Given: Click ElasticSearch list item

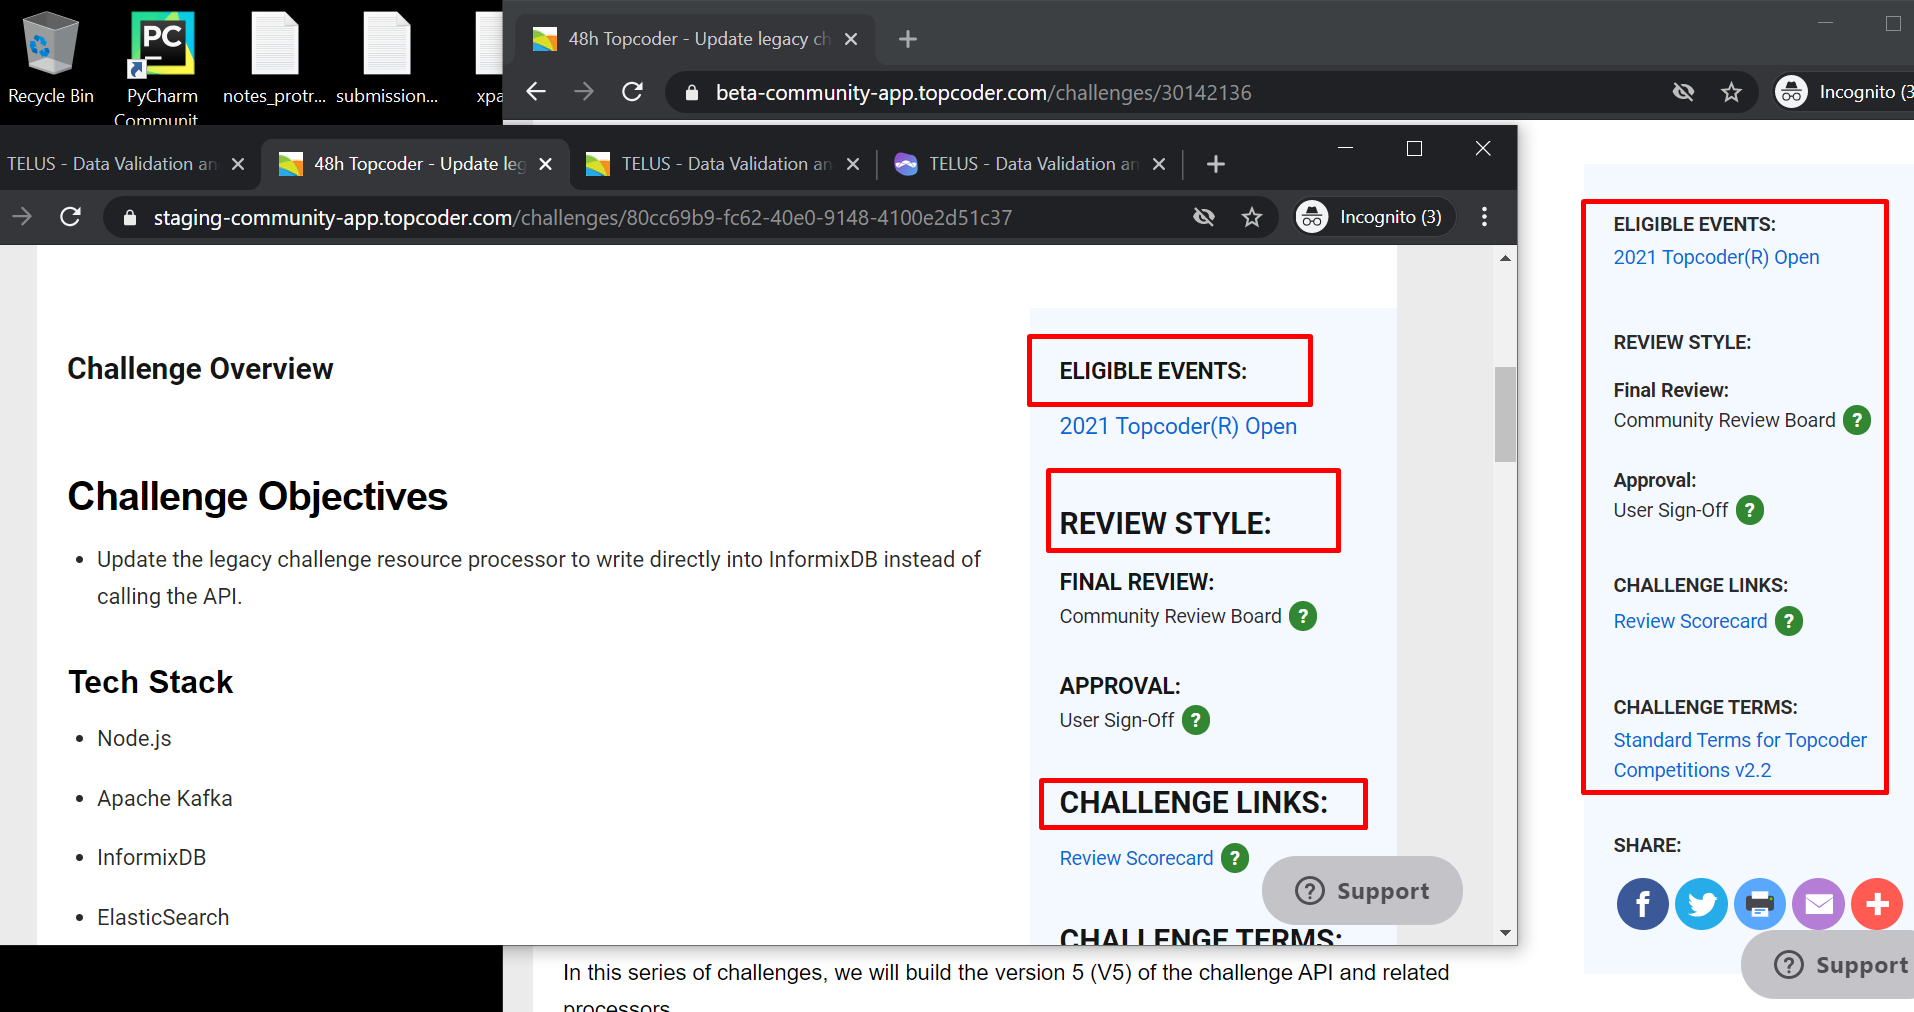Looking at the screenshot, I should (x=163, y=917).
